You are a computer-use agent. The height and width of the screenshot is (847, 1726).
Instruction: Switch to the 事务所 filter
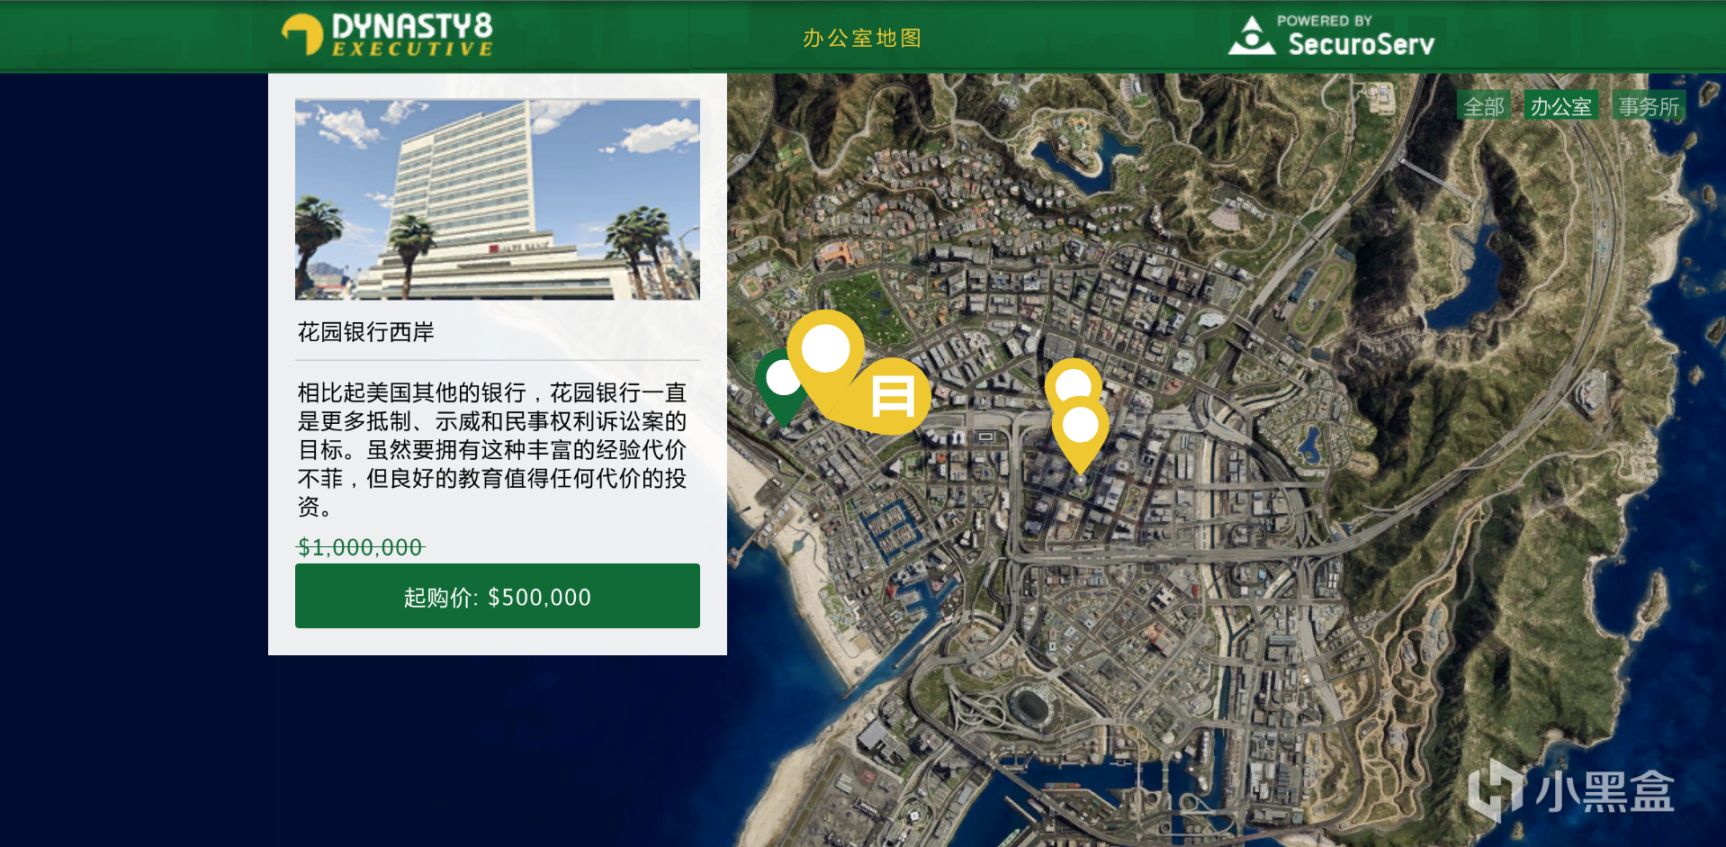(x=1649, y=106)
